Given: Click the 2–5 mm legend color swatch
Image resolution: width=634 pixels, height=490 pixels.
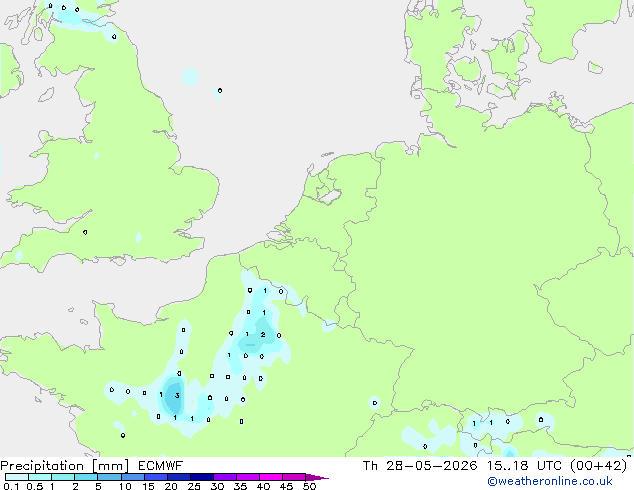Looking at the screenshot, I should [x=86, y=477].
